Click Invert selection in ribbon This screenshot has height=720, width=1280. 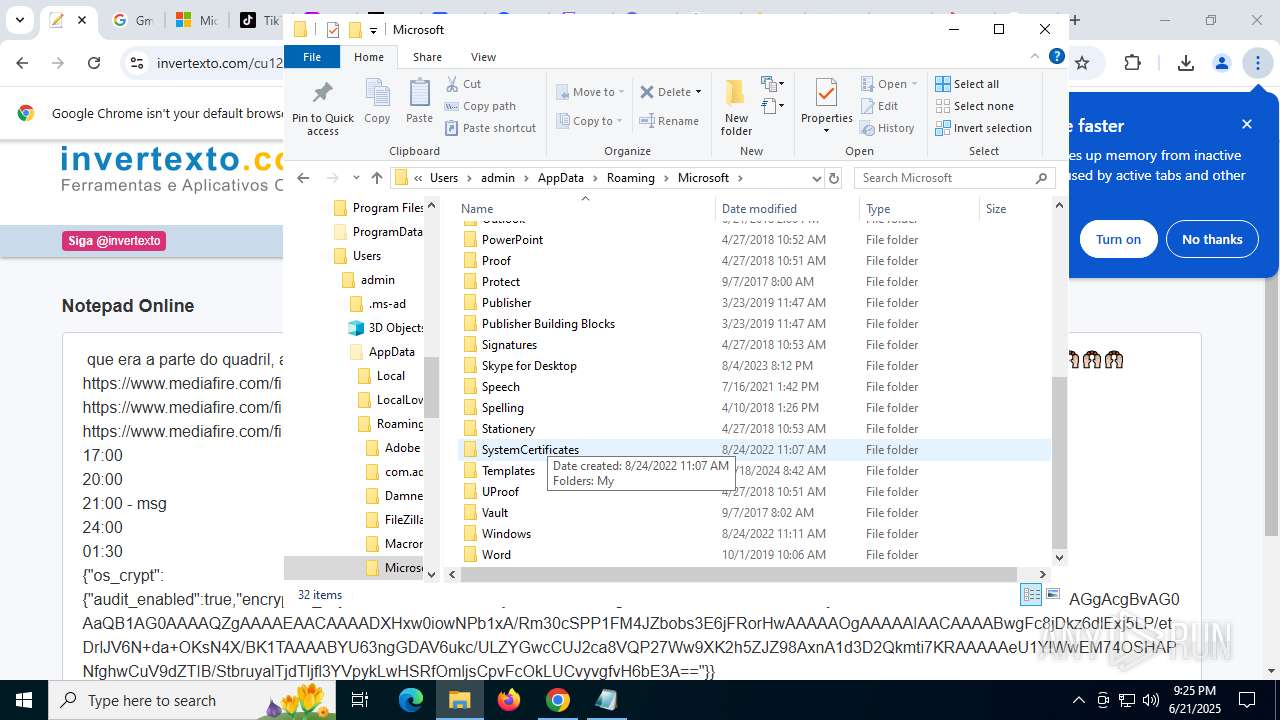983,128
